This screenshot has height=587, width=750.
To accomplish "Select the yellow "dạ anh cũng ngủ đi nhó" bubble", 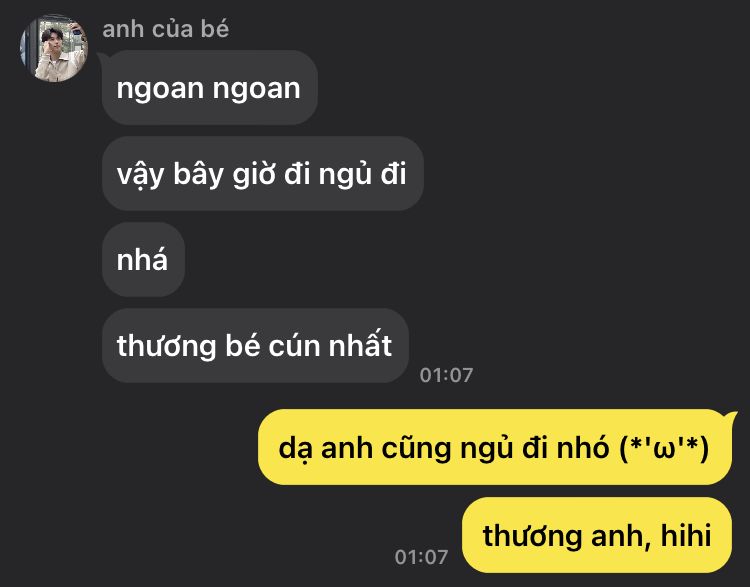I will (x=495, y=447).
